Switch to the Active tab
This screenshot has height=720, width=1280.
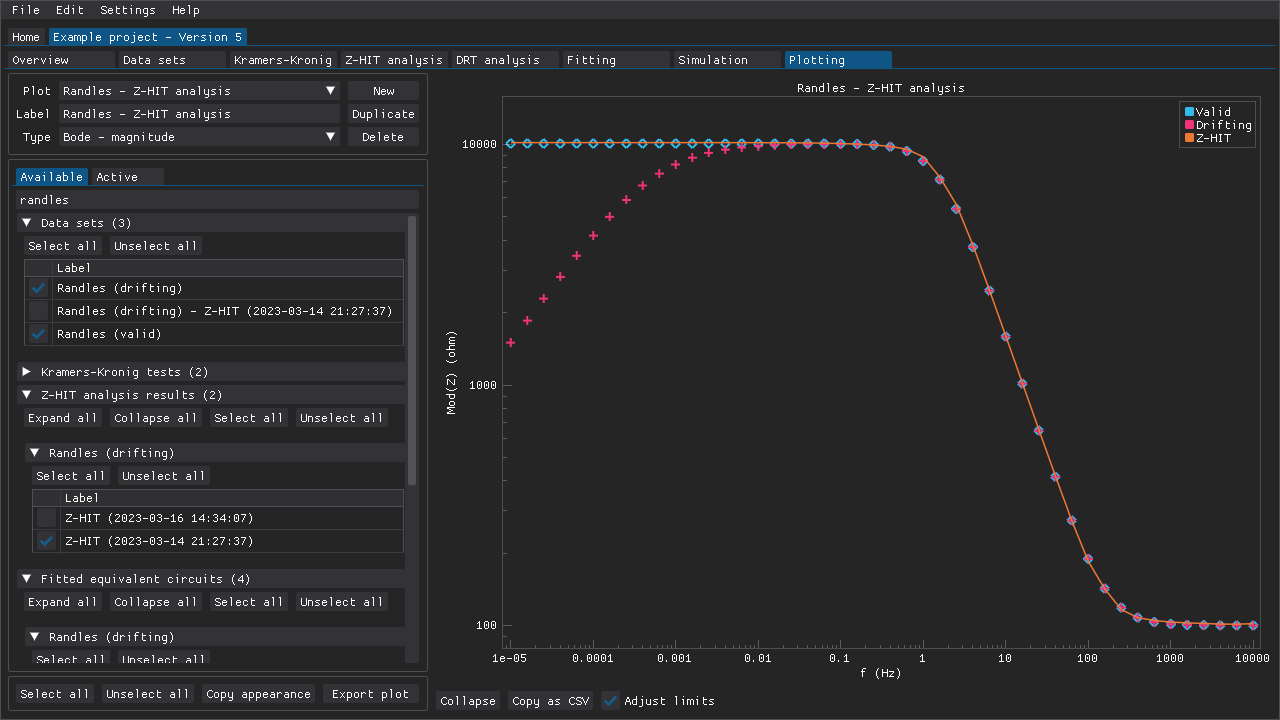coord(127,177)
